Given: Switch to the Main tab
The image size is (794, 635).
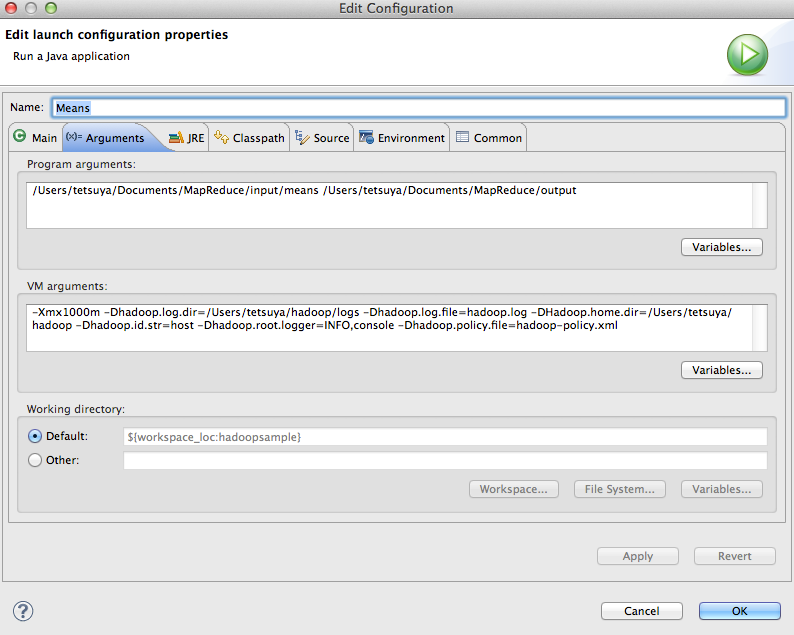Looking at the screenshot, I should (x=35, y=137).
